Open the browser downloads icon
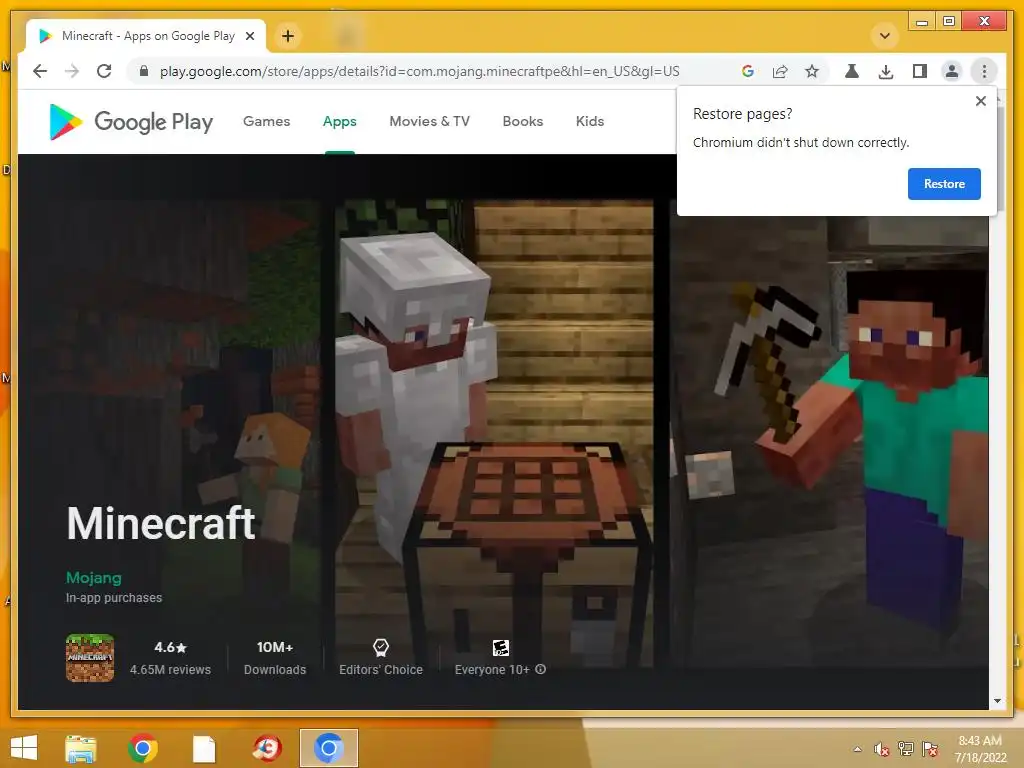1024x768 pixels. [x=886, y=71]
